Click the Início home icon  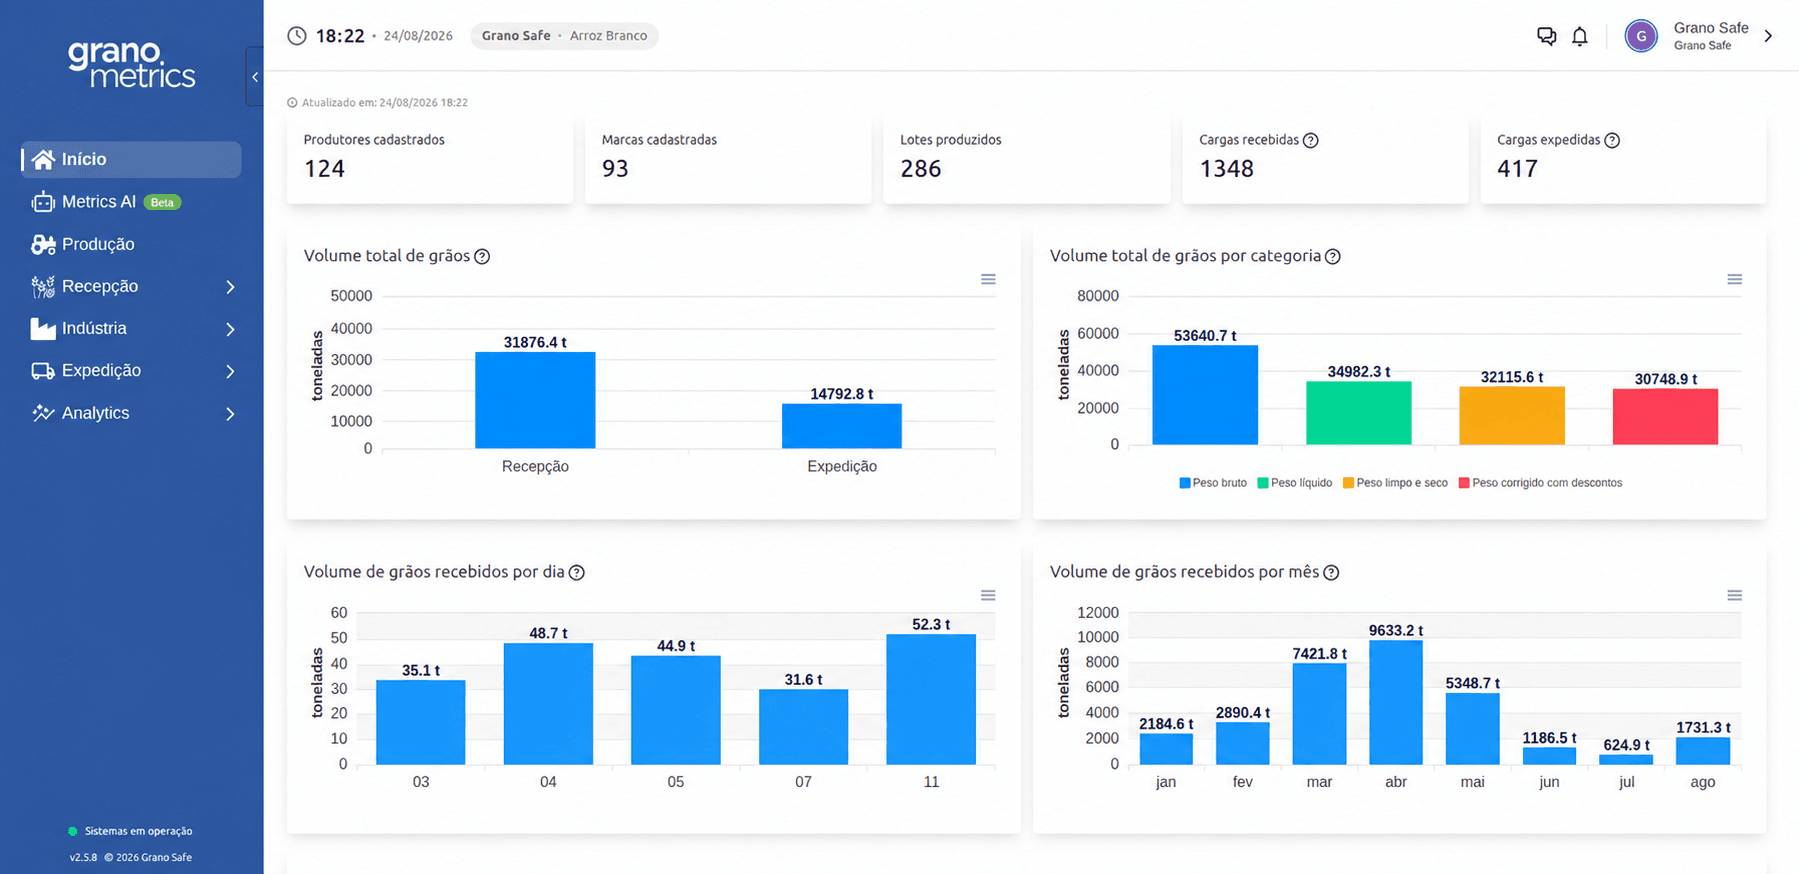42,160
